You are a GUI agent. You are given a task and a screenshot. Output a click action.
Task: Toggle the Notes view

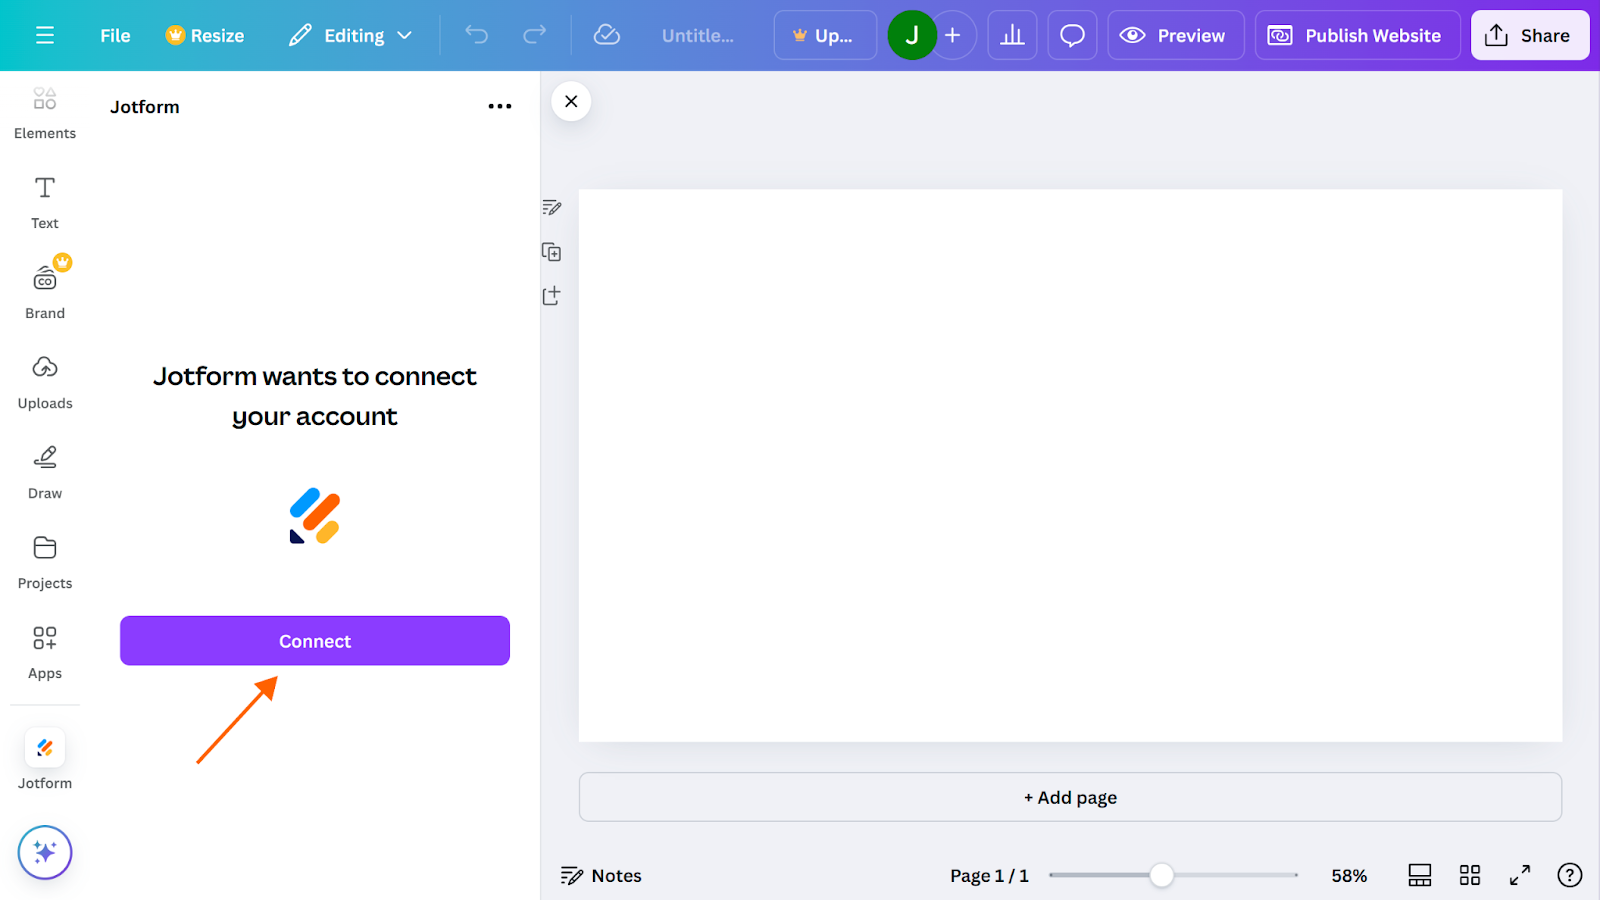(600, 875)
